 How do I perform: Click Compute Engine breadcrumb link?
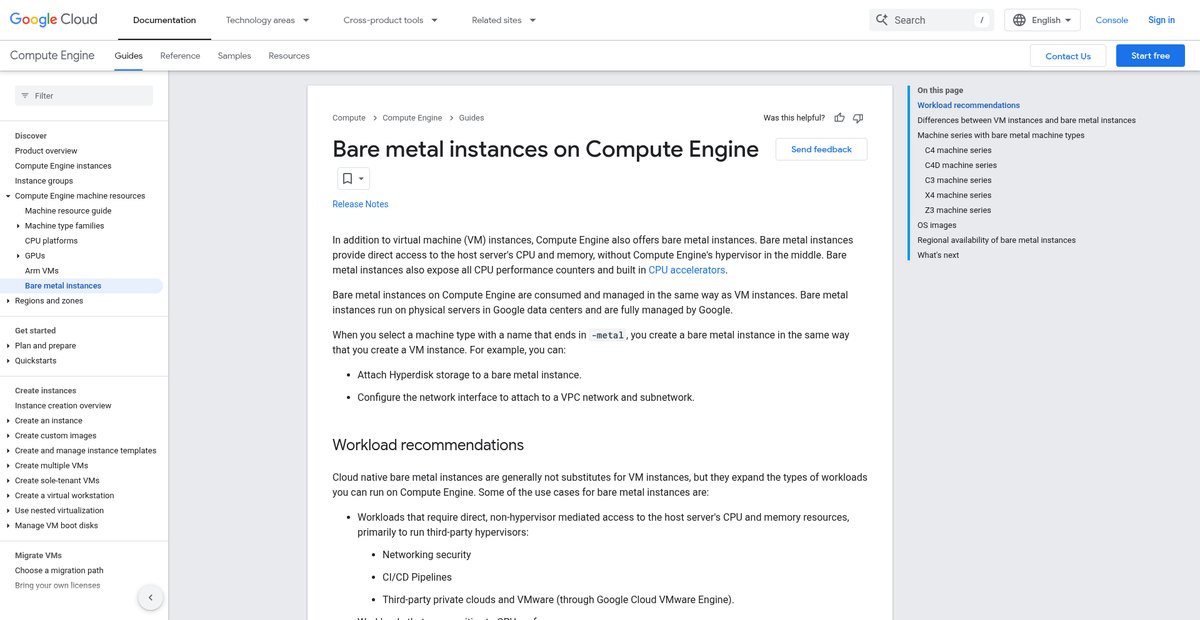click(x=412, y=118)
